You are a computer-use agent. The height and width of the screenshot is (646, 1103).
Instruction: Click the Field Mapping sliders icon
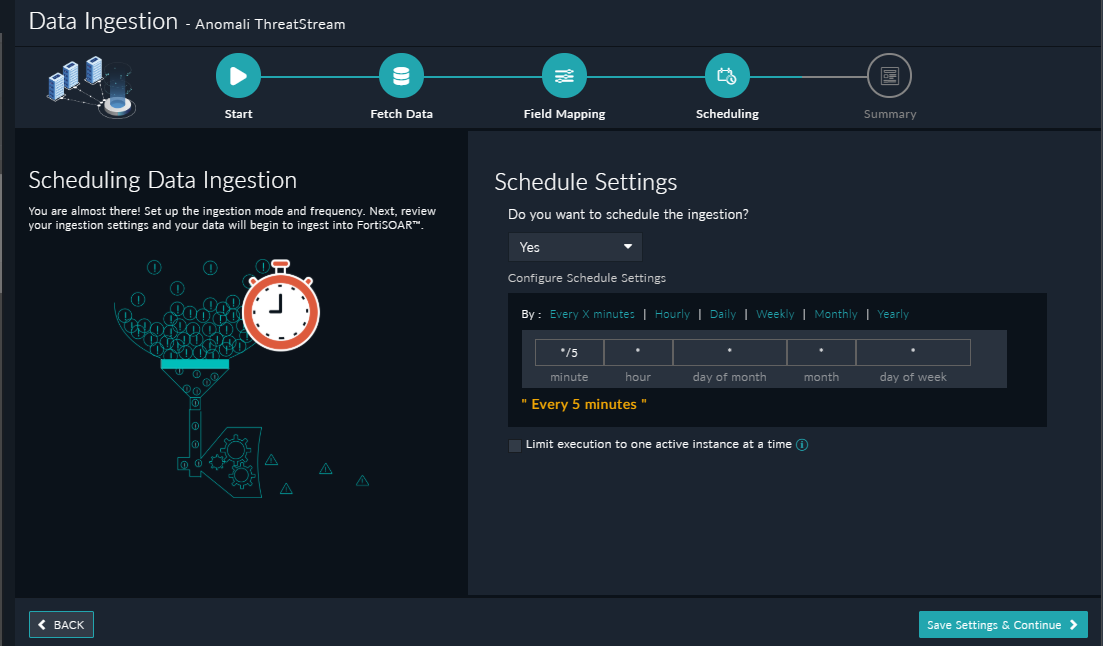(x=564, y=76)
